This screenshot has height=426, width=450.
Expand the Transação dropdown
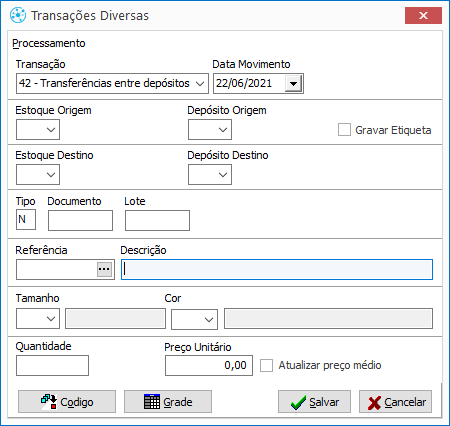(x=112, y=83)
